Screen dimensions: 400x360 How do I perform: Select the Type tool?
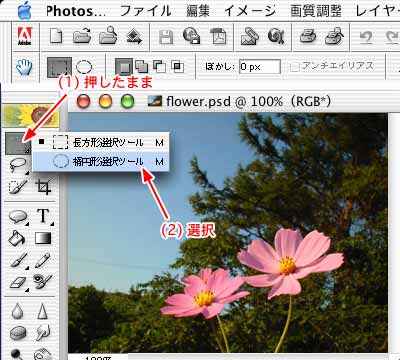point(44,216)
